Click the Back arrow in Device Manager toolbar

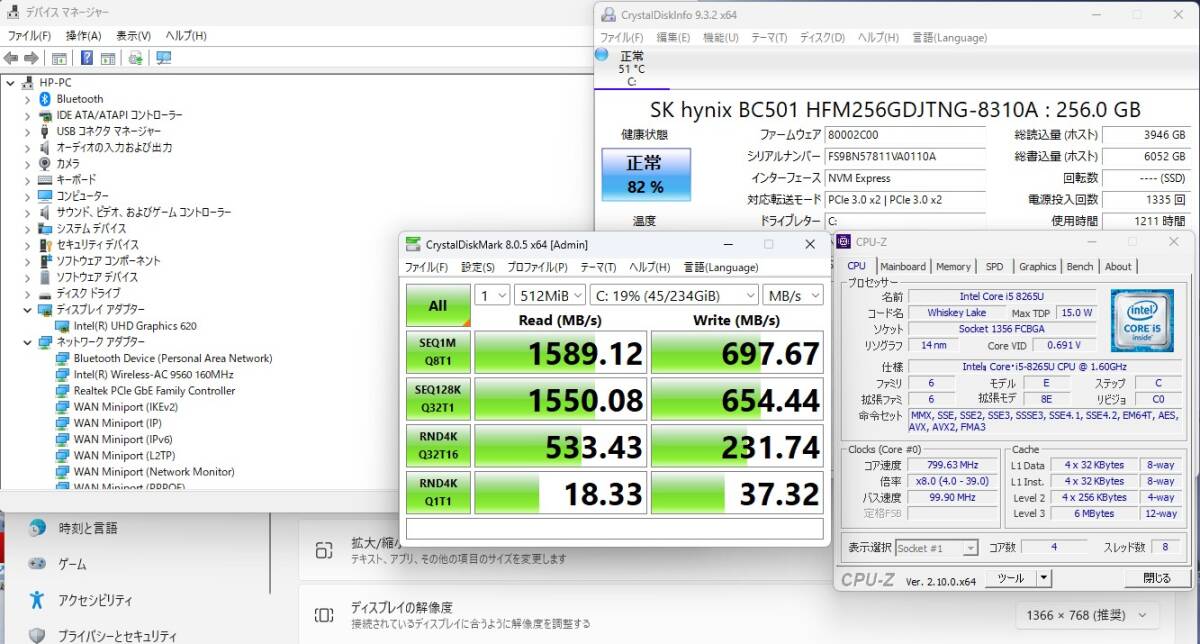click(x=11, y=58)
